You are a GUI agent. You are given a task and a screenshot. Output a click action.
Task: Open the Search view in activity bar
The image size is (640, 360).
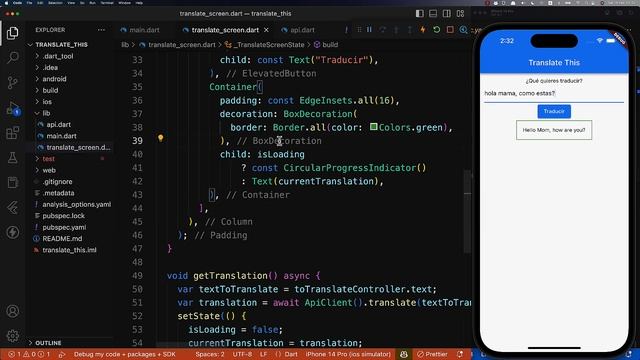[x=13, y=58]
